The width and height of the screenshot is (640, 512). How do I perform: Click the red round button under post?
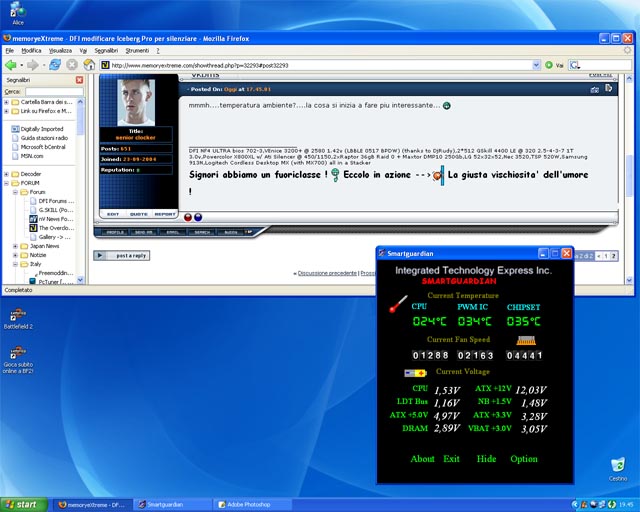(x=188, y=217)
